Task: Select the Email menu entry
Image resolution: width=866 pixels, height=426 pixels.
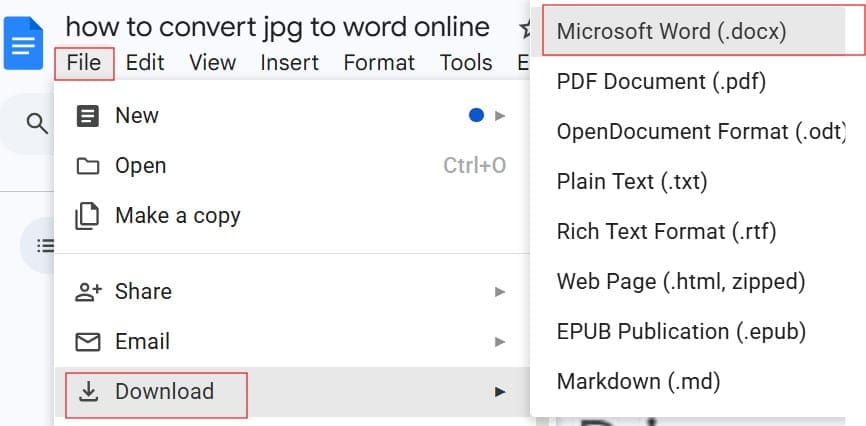Action: coord(292,342)
